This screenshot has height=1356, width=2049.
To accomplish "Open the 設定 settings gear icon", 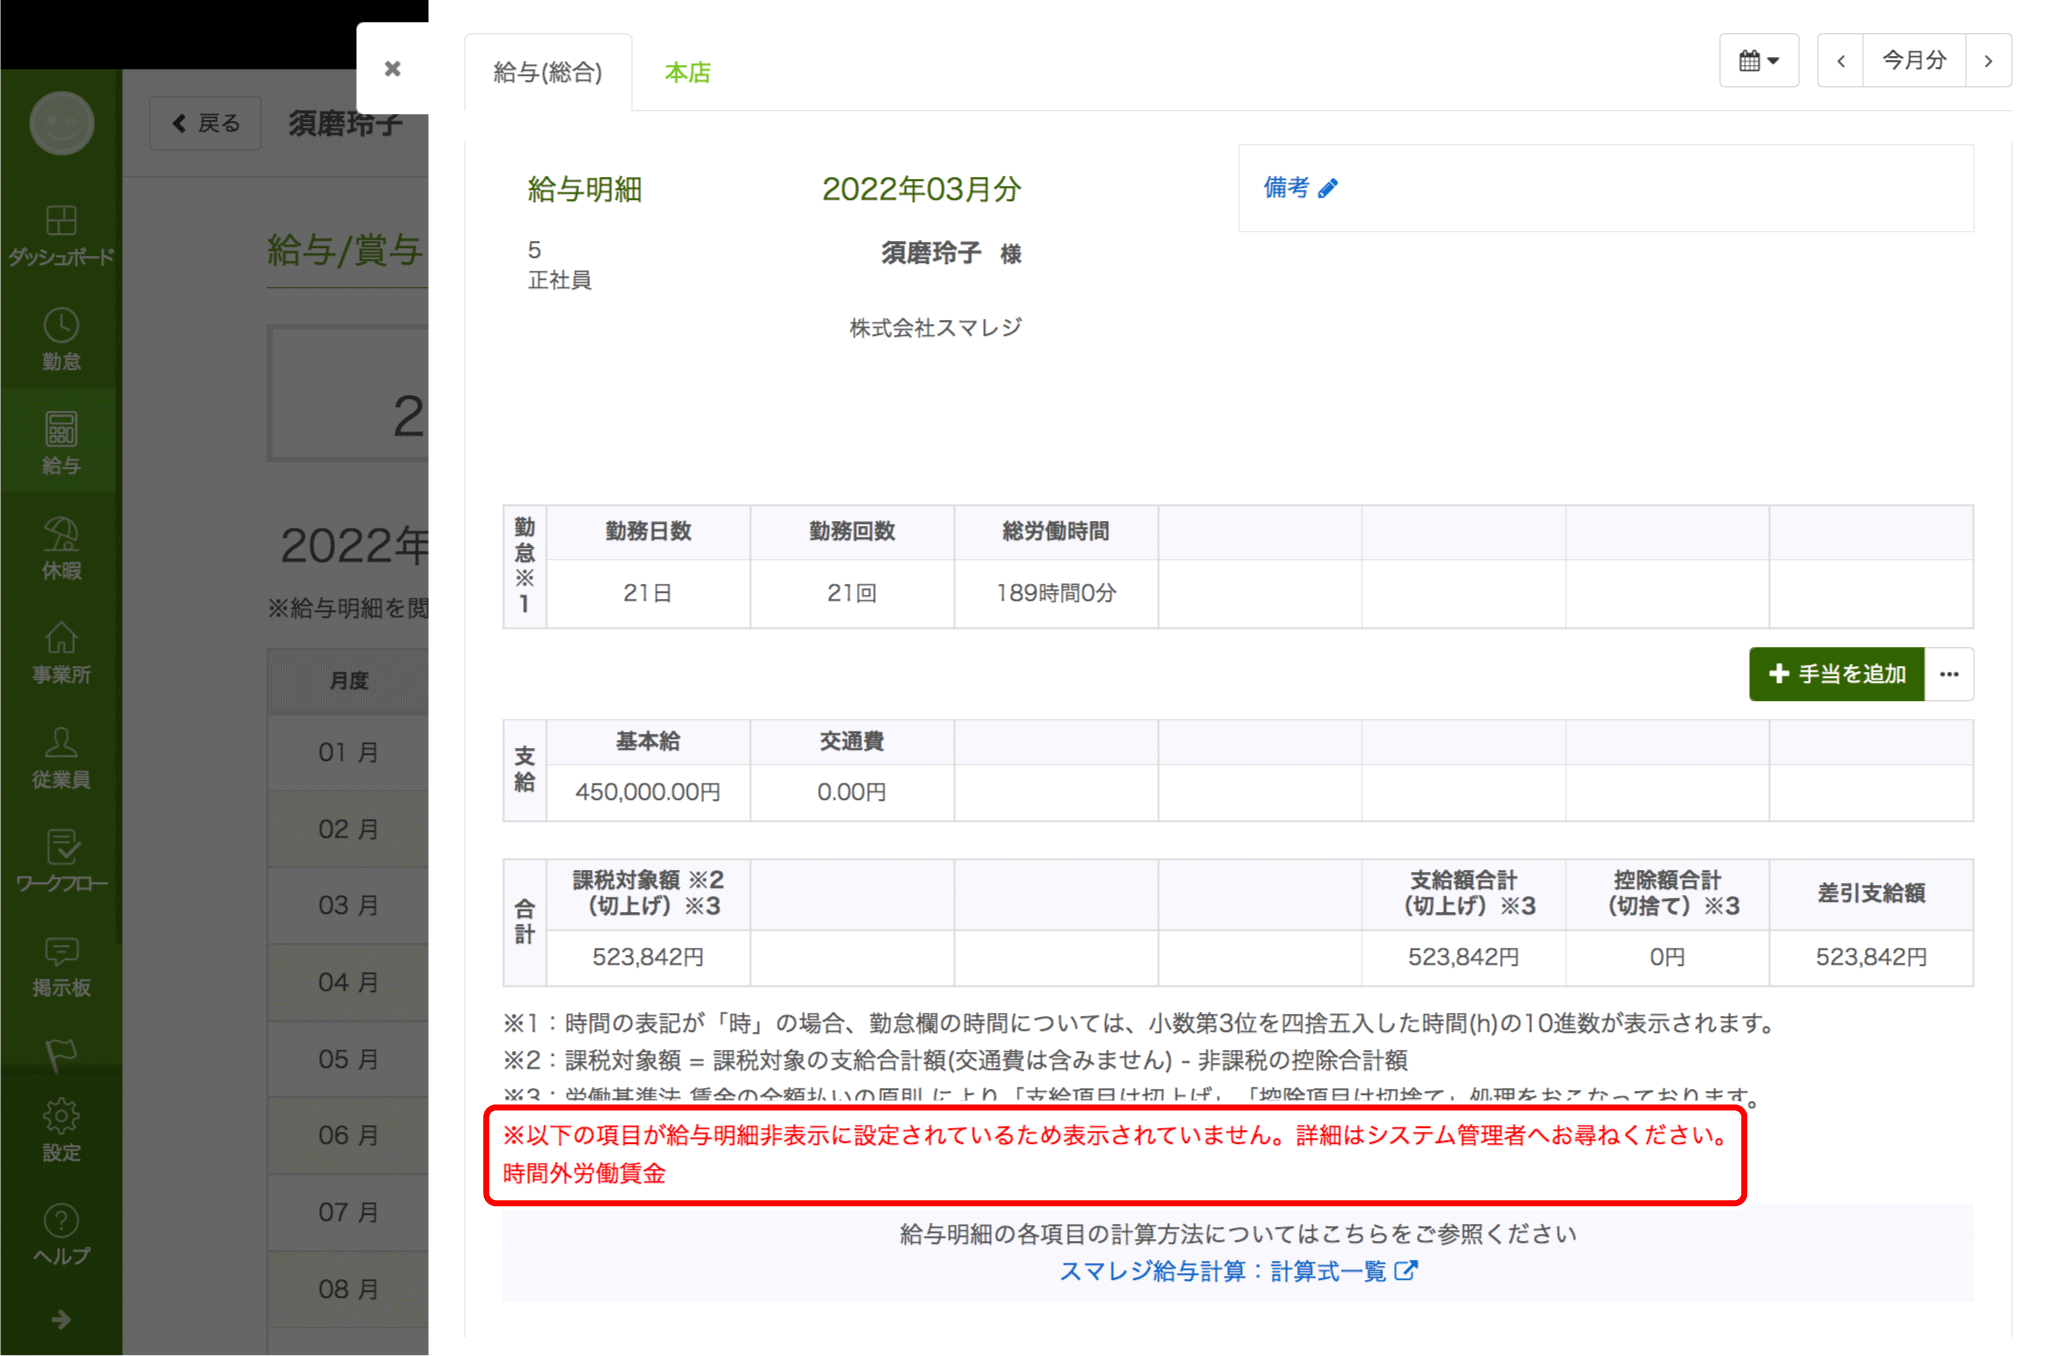I will 60,1128.
